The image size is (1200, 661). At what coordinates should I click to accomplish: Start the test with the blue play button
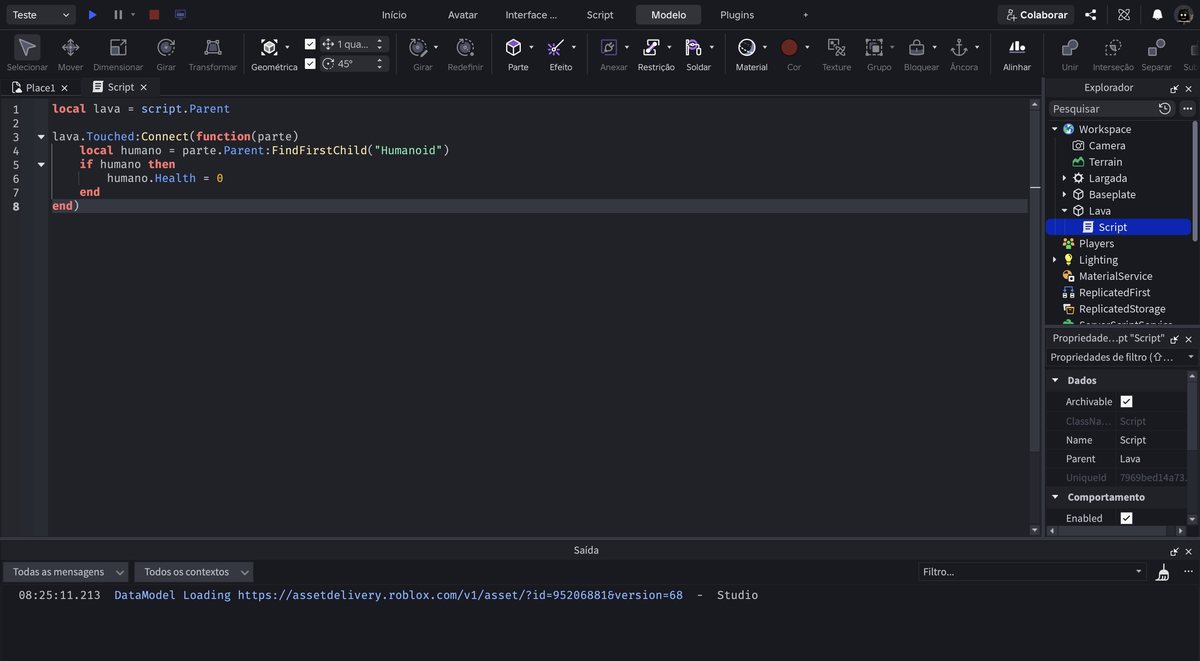pos(93,15)
